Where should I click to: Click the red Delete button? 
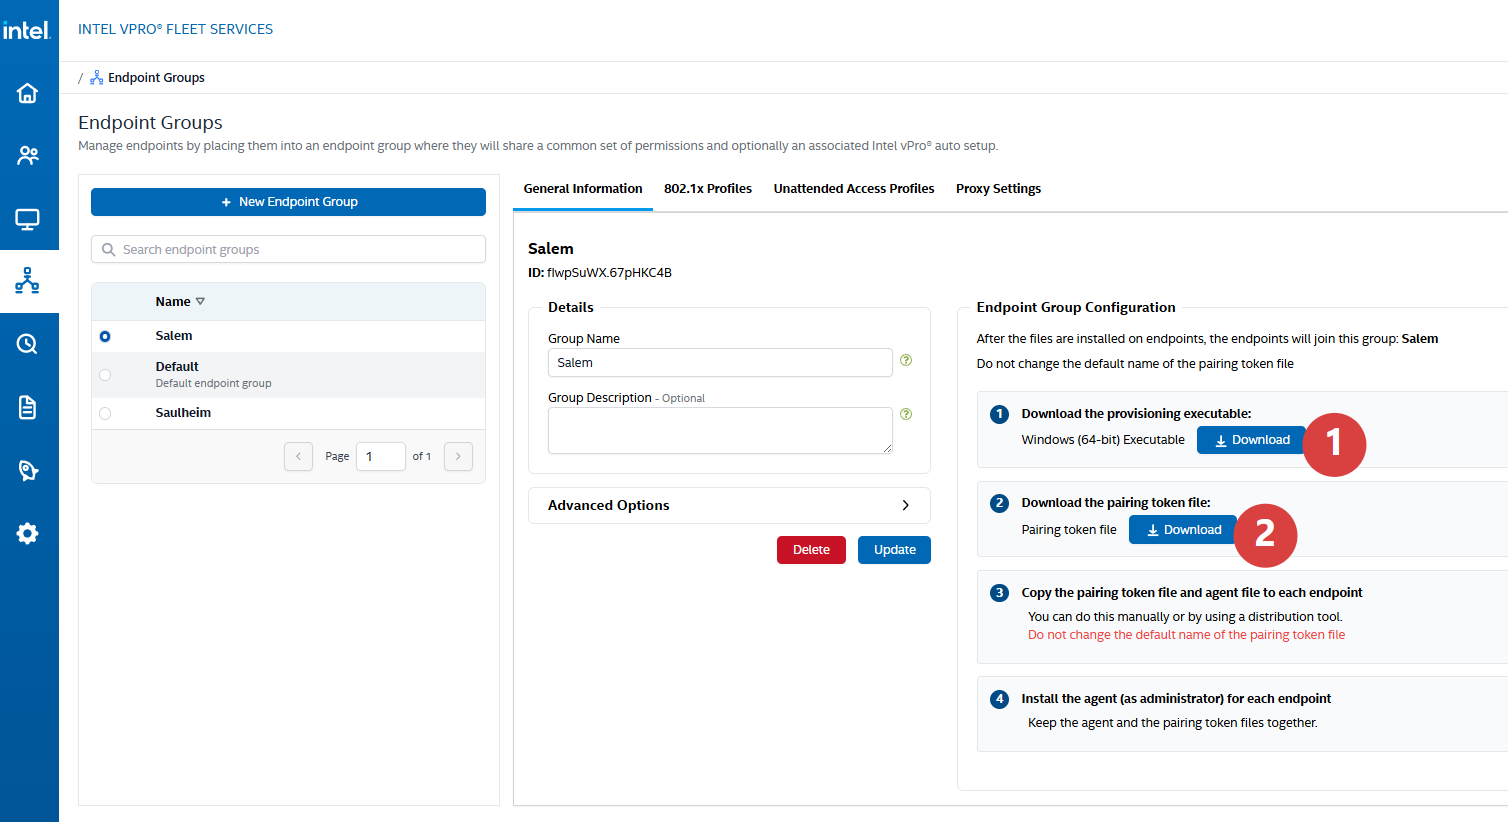811,550
